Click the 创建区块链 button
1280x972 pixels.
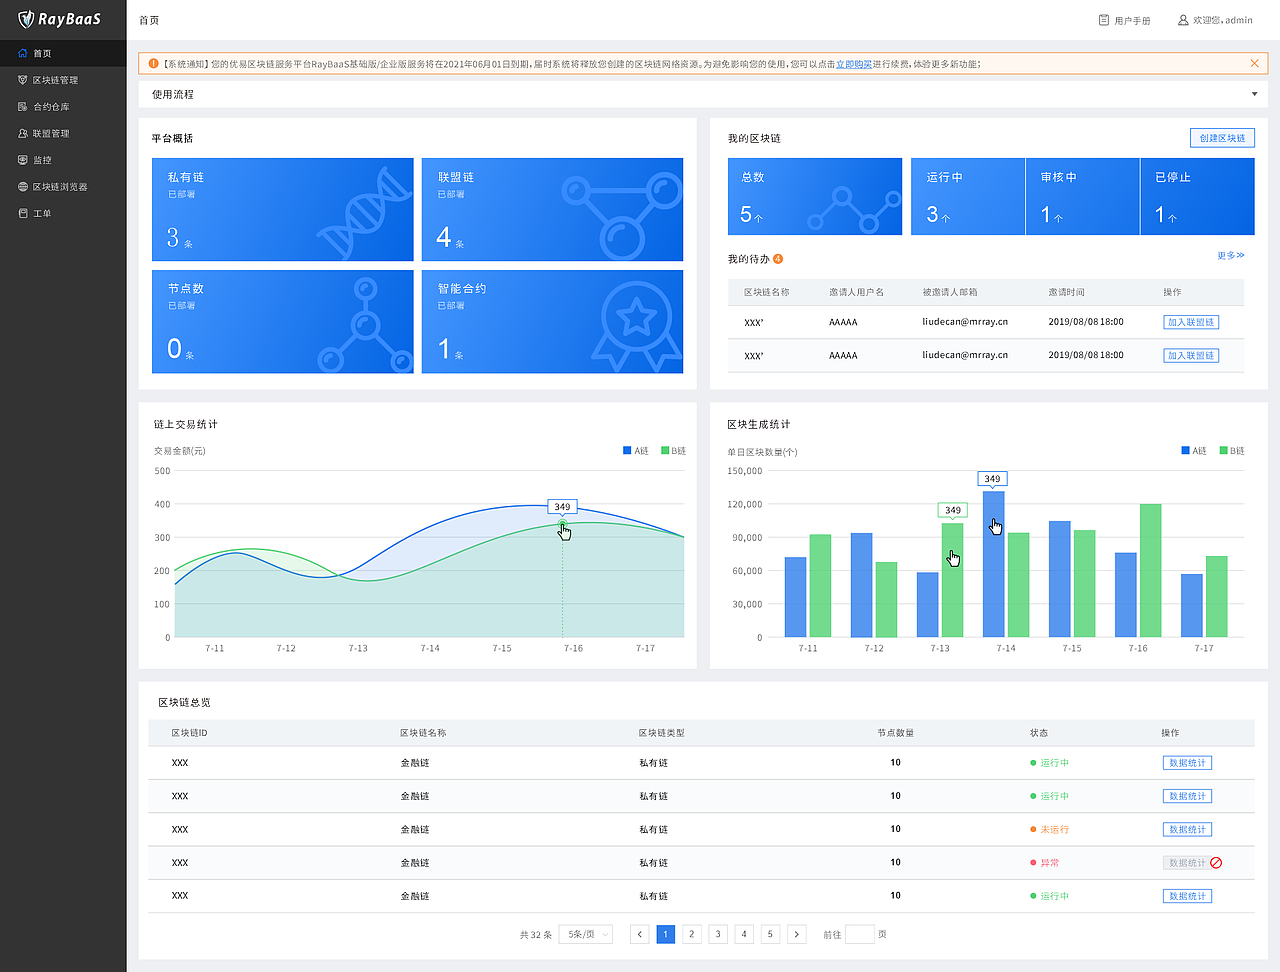pos(1222,138)
